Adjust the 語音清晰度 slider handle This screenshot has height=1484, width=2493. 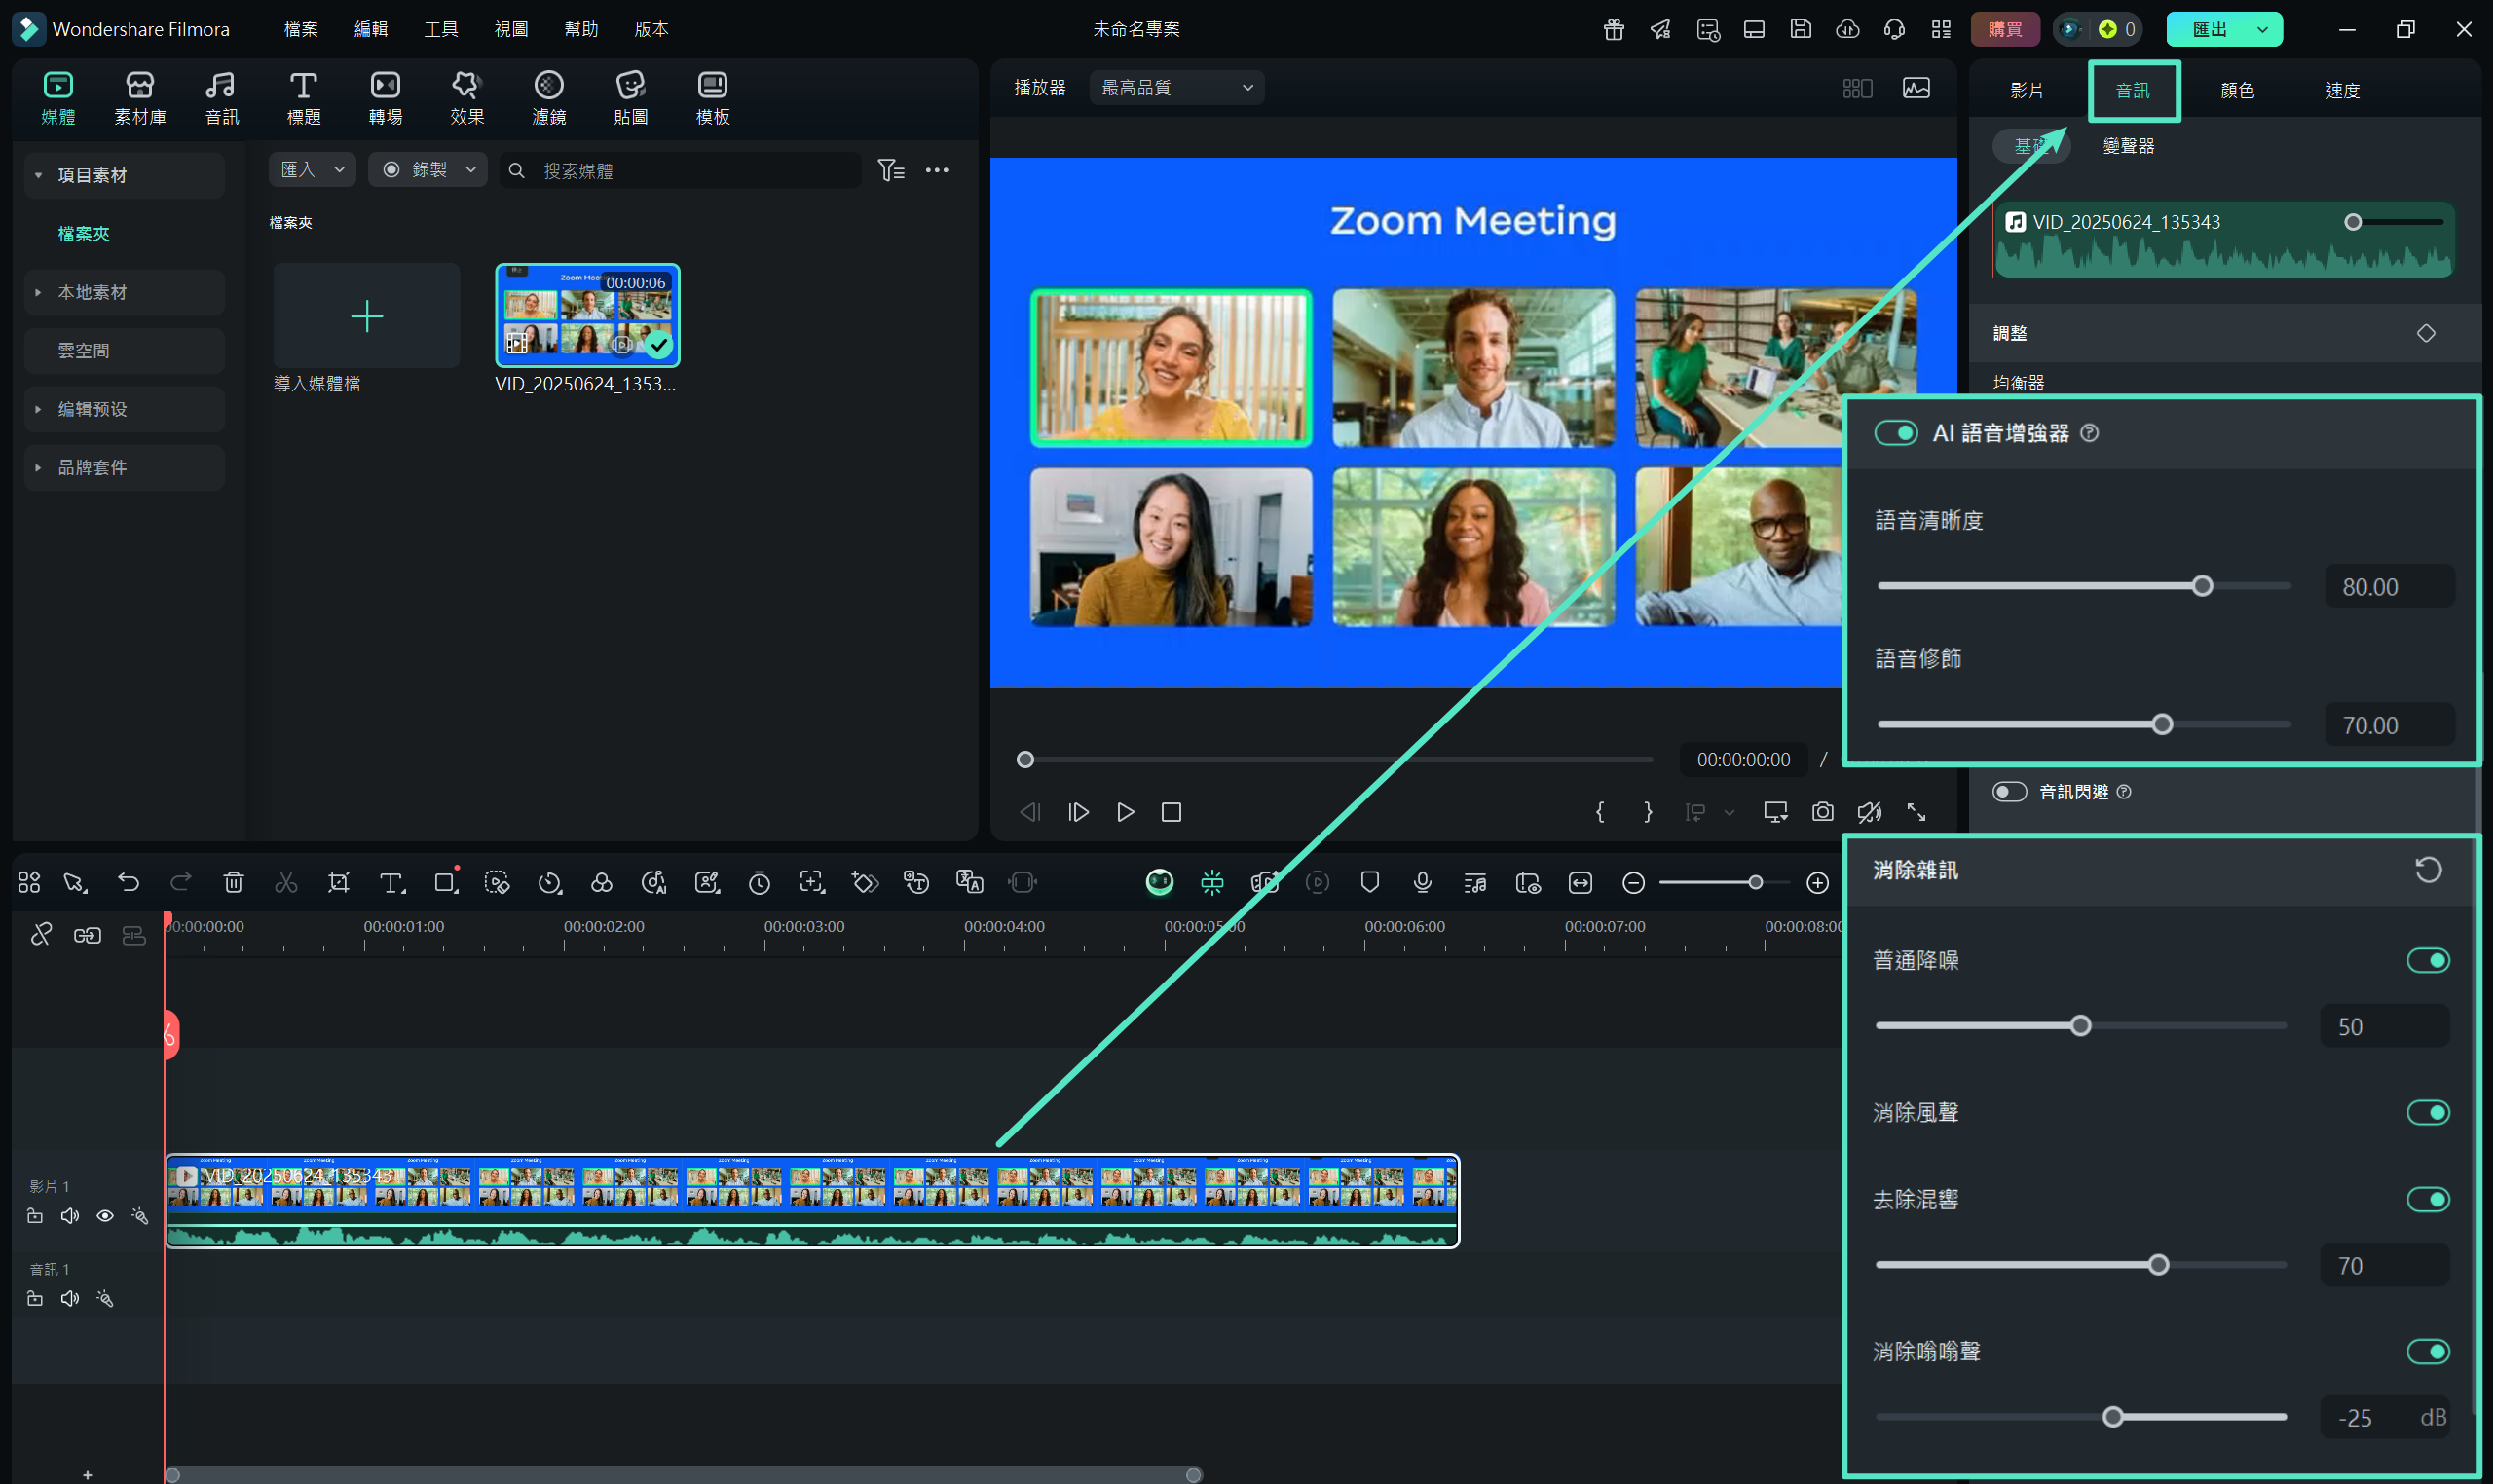point(2202,586)
